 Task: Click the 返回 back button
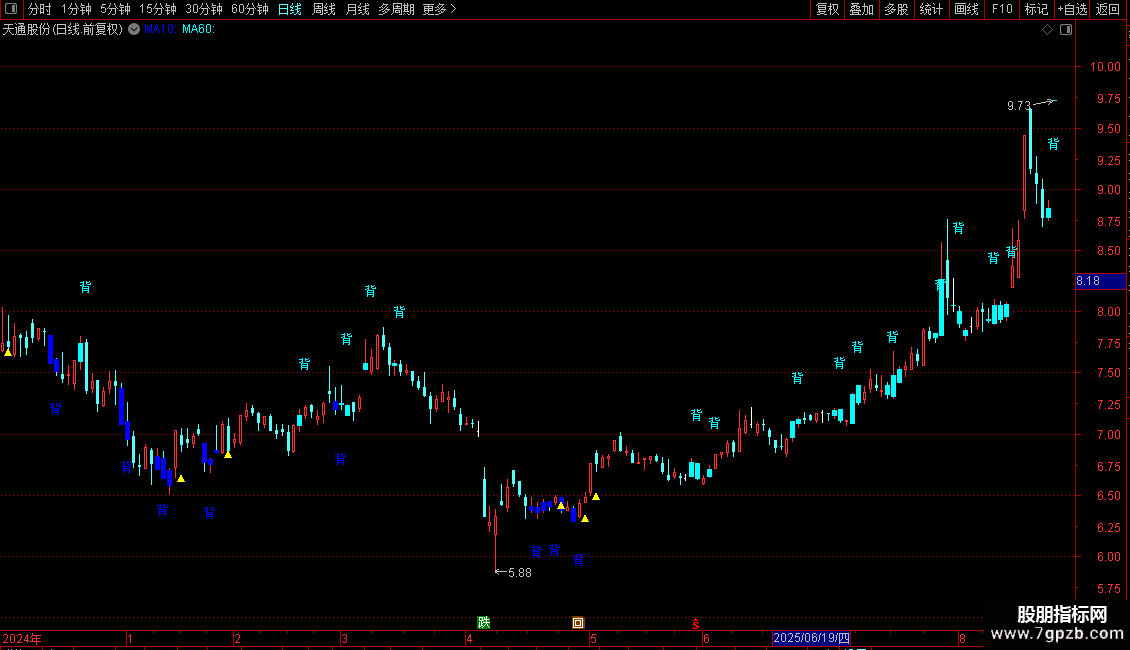click(1108, 9)
